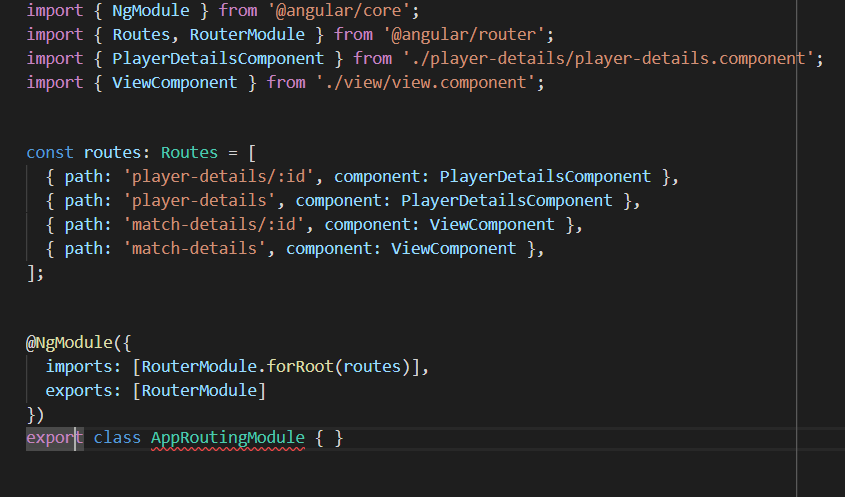The image size is (845, 497).
Task: Click 'NgModule' in first import line
Action: click(x=151, y=10)
